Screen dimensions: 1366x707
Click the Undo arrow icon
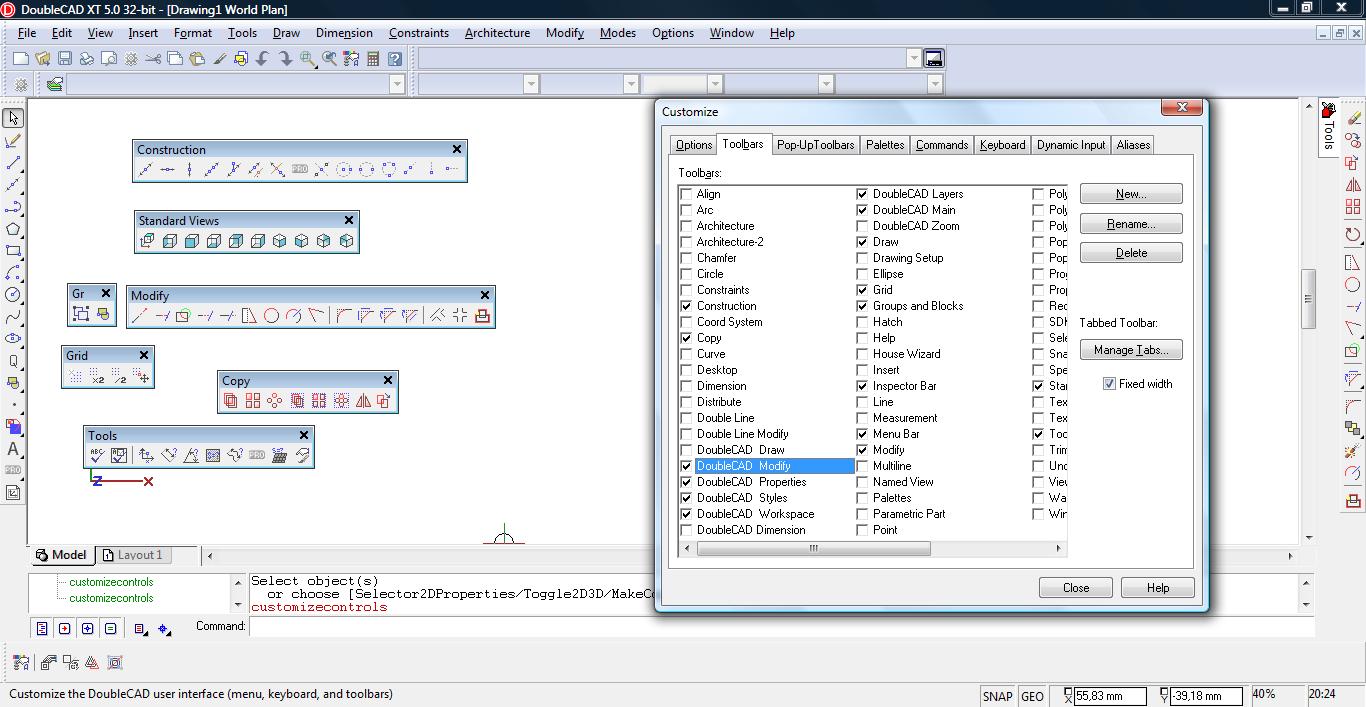(x=263, y=59)
